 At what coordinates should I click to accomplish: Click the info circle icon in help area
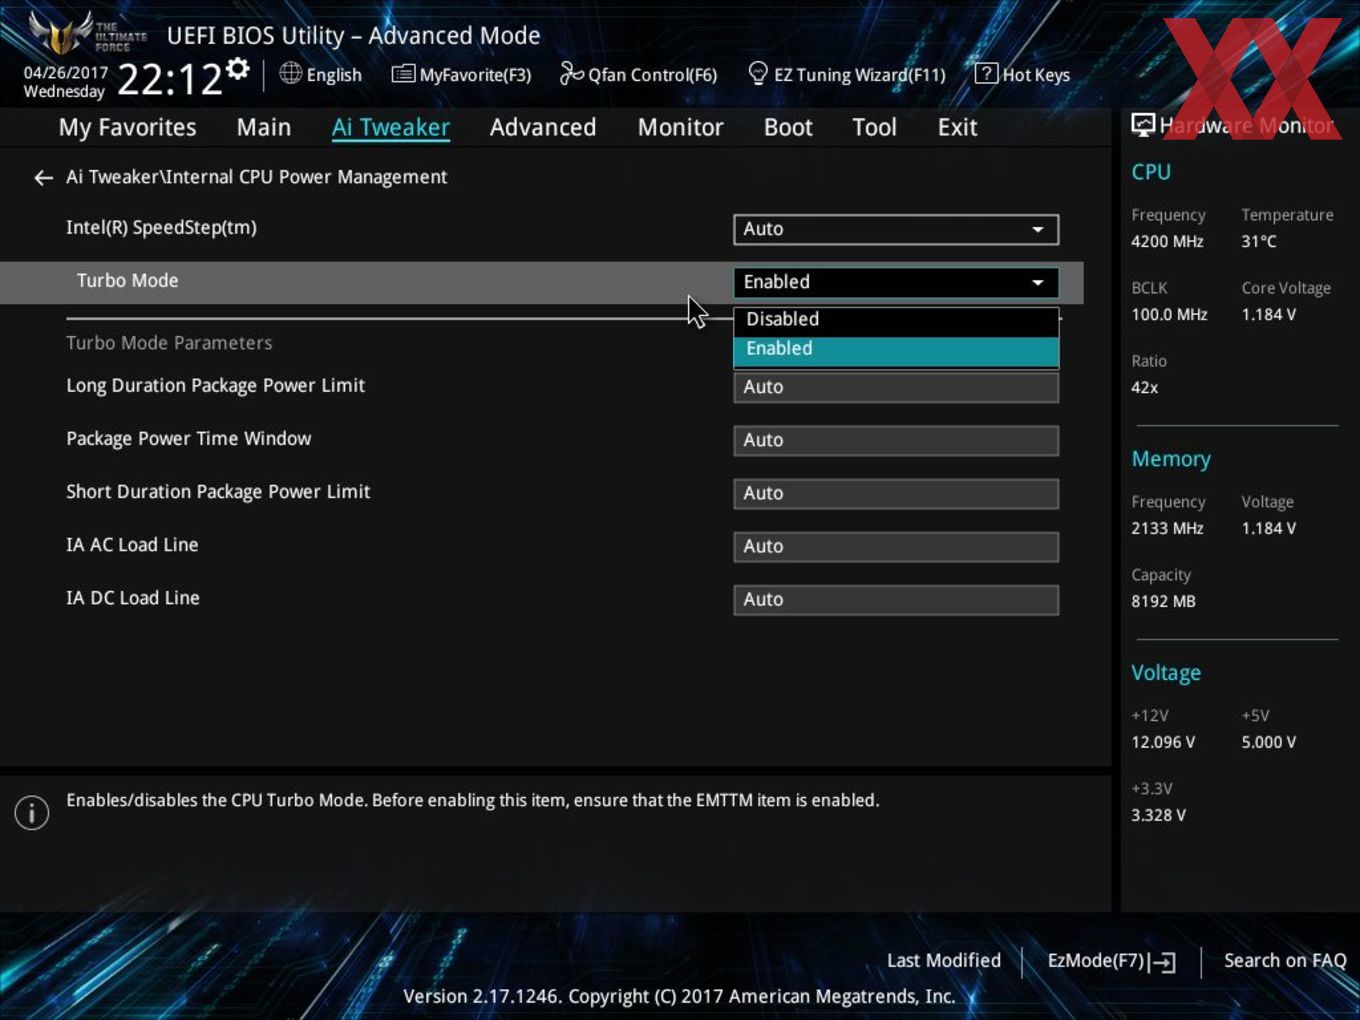pos(32,813)
